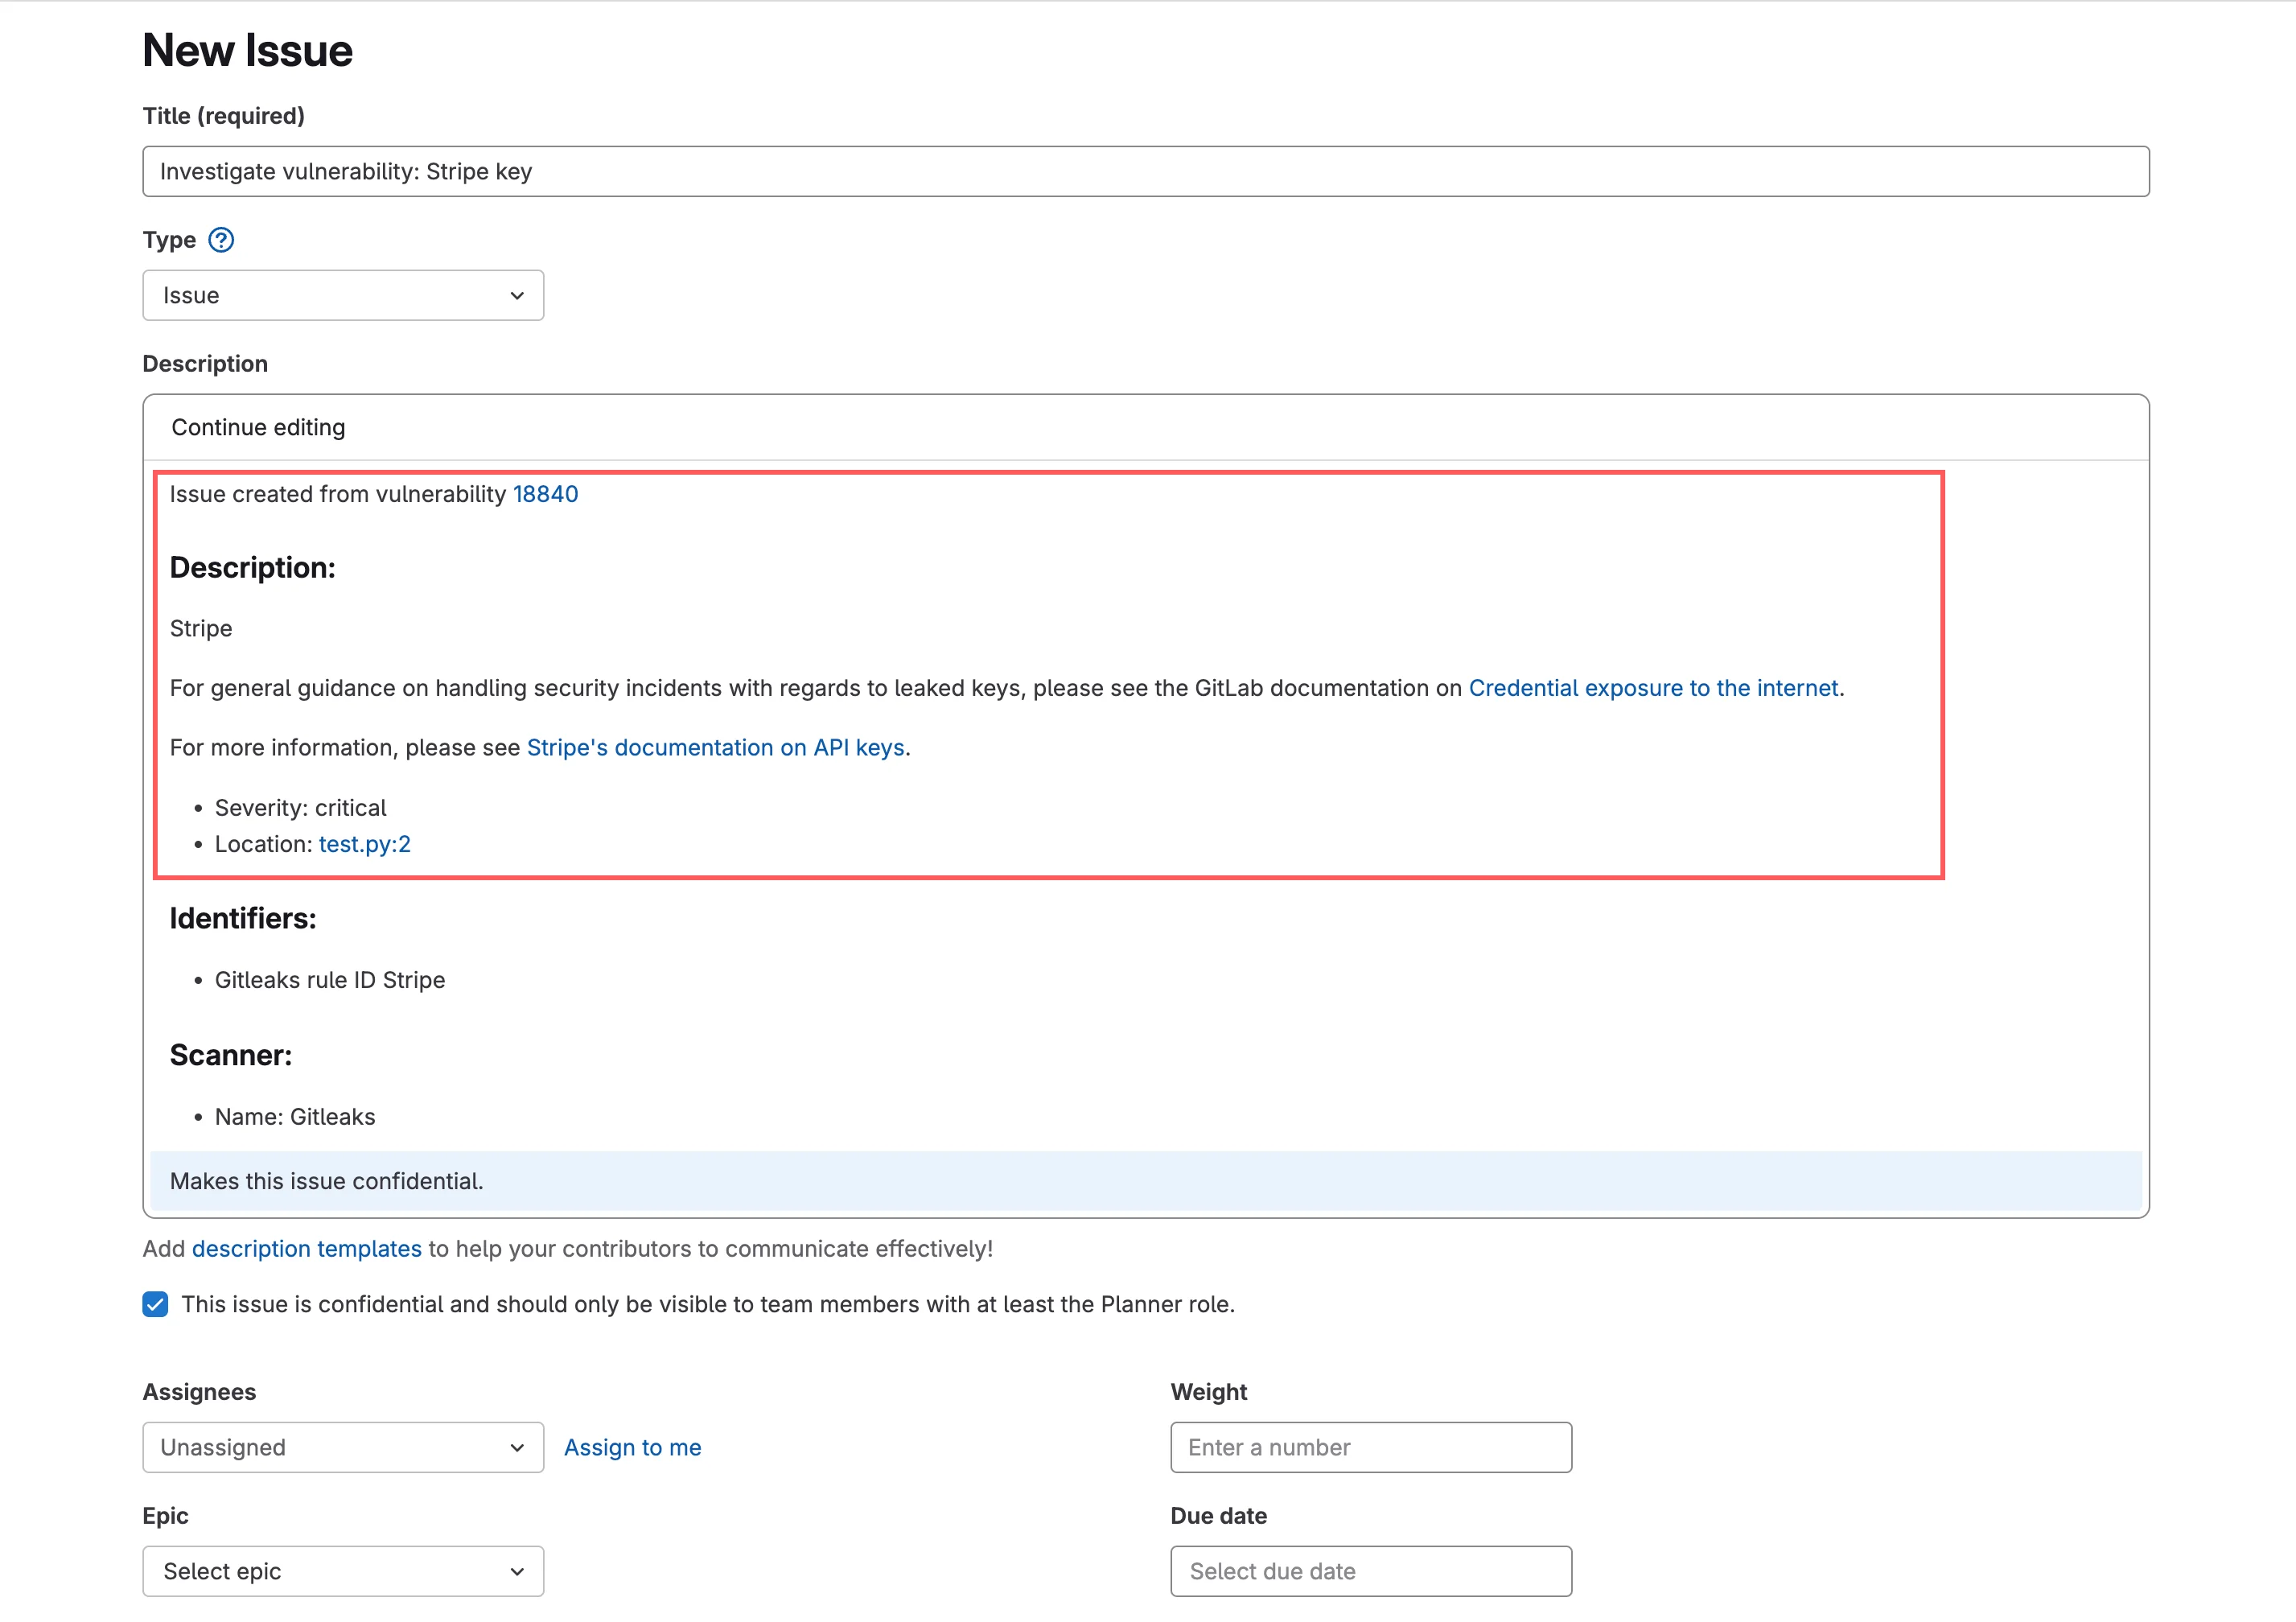Click the Title input field
The height and width of the screenshot is (1622, 2296).
point(1145,171)
